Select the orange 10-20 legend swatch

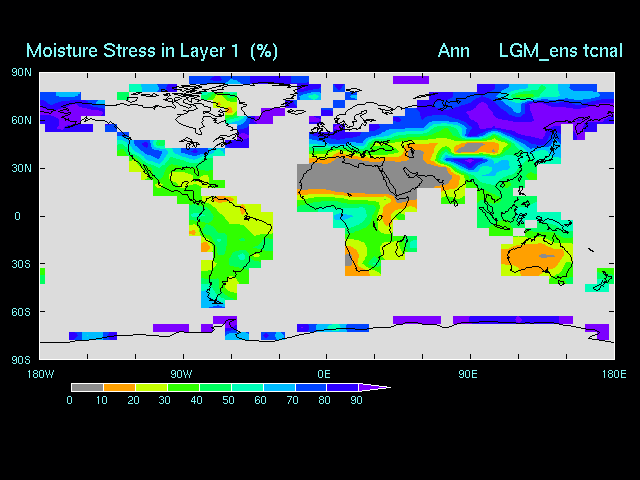coord(119,387)
